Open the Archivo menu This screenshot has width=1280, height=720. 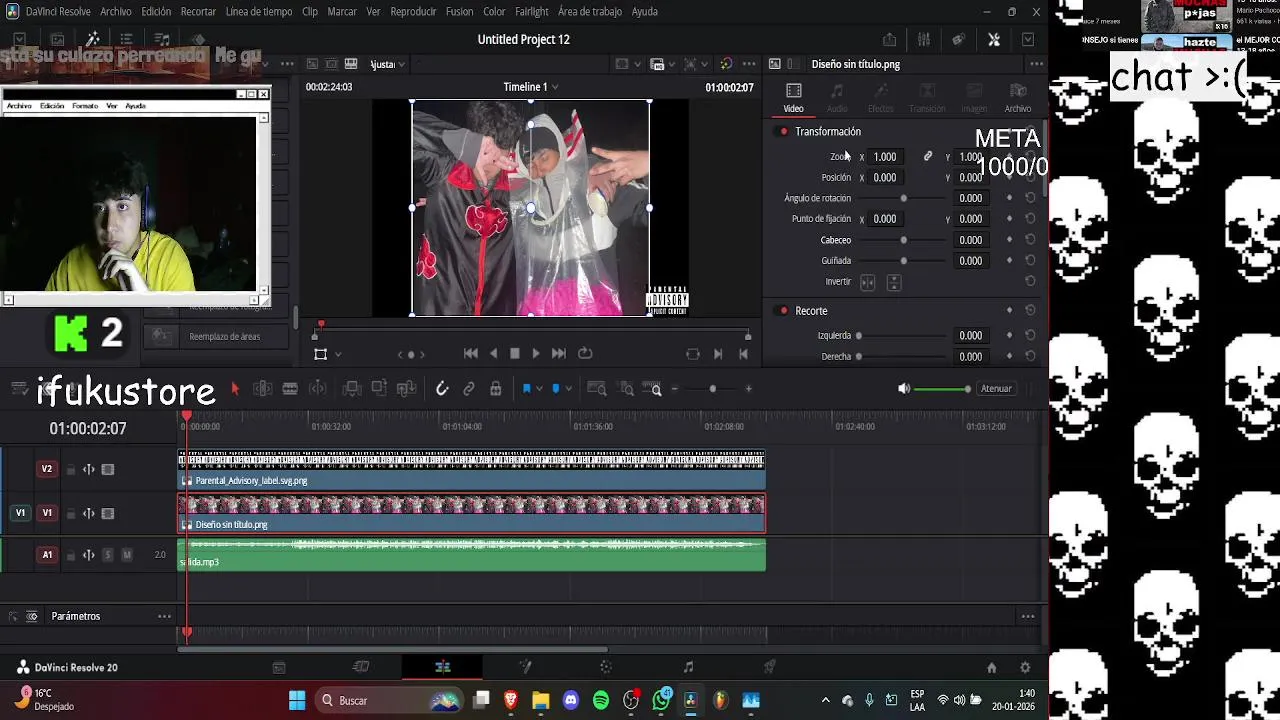(116, 12)
